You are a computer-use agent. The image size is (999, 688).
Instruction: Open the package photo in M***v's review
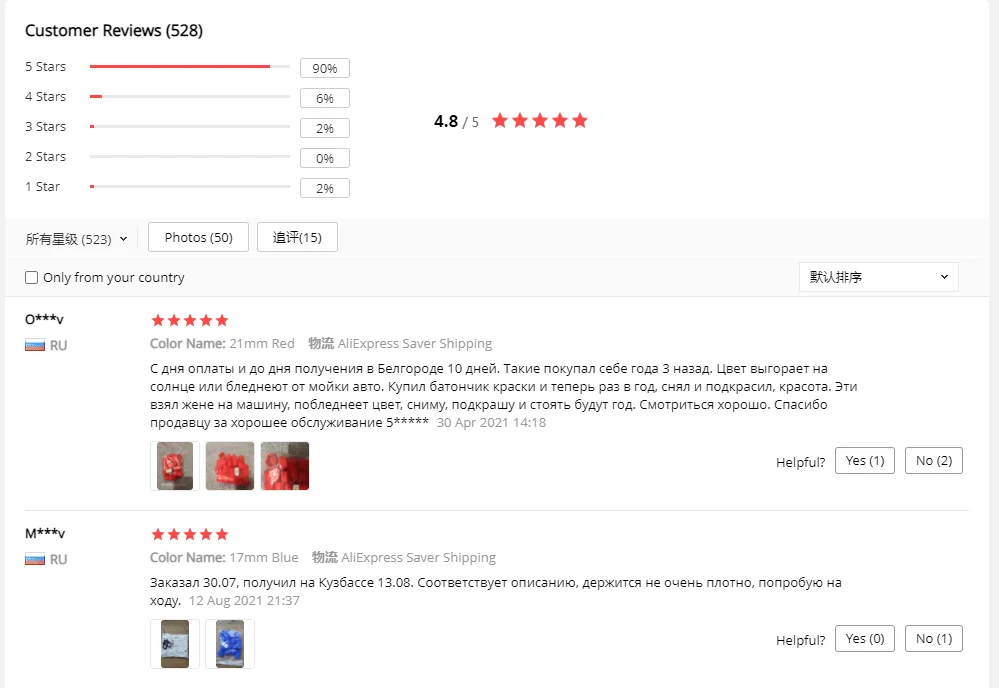[x=175, y=644]
